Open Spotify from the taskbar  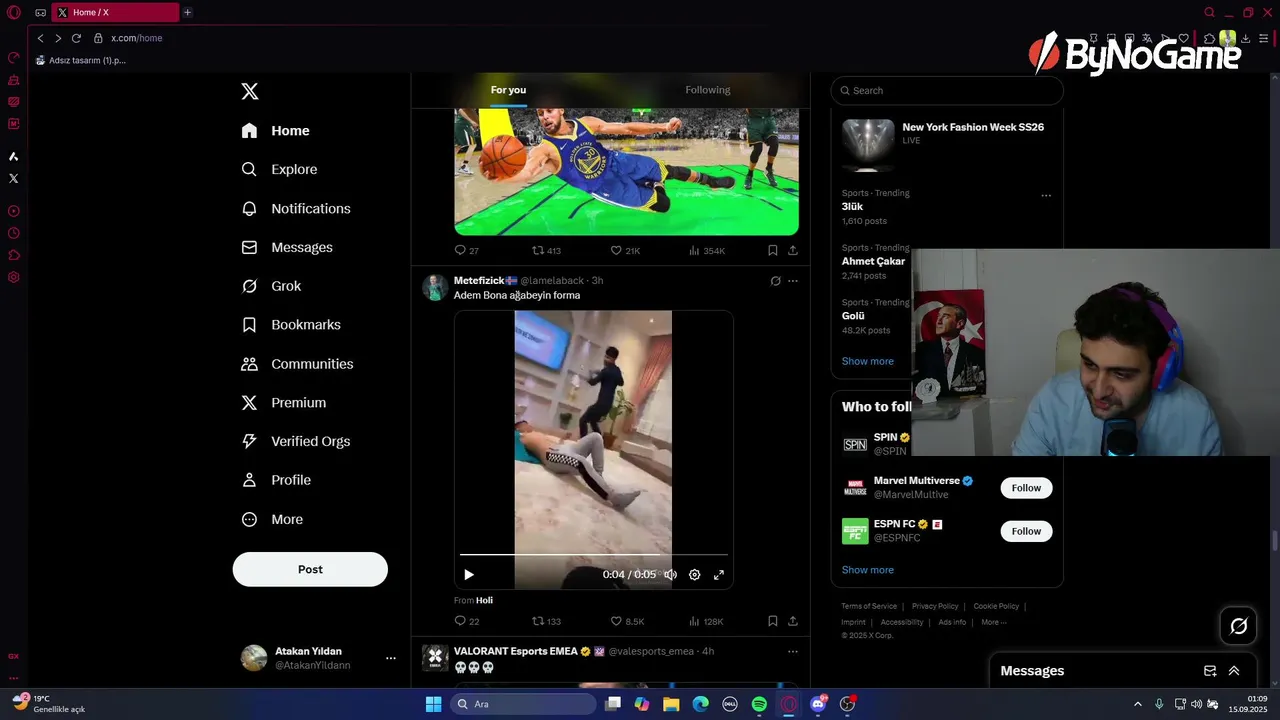click(759, 704)
